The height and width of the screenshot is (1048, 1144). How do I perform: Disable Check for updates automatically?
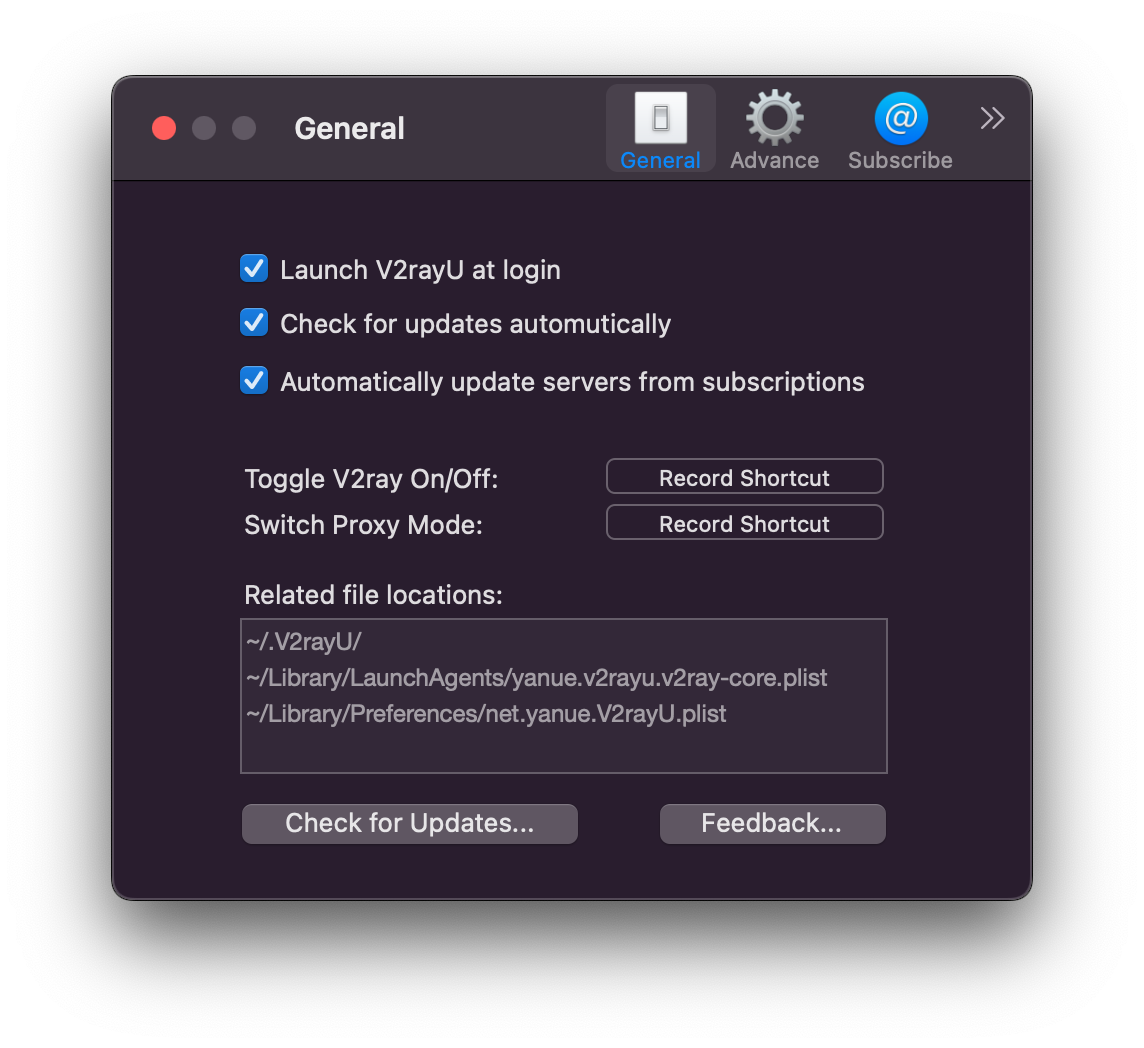254,322
